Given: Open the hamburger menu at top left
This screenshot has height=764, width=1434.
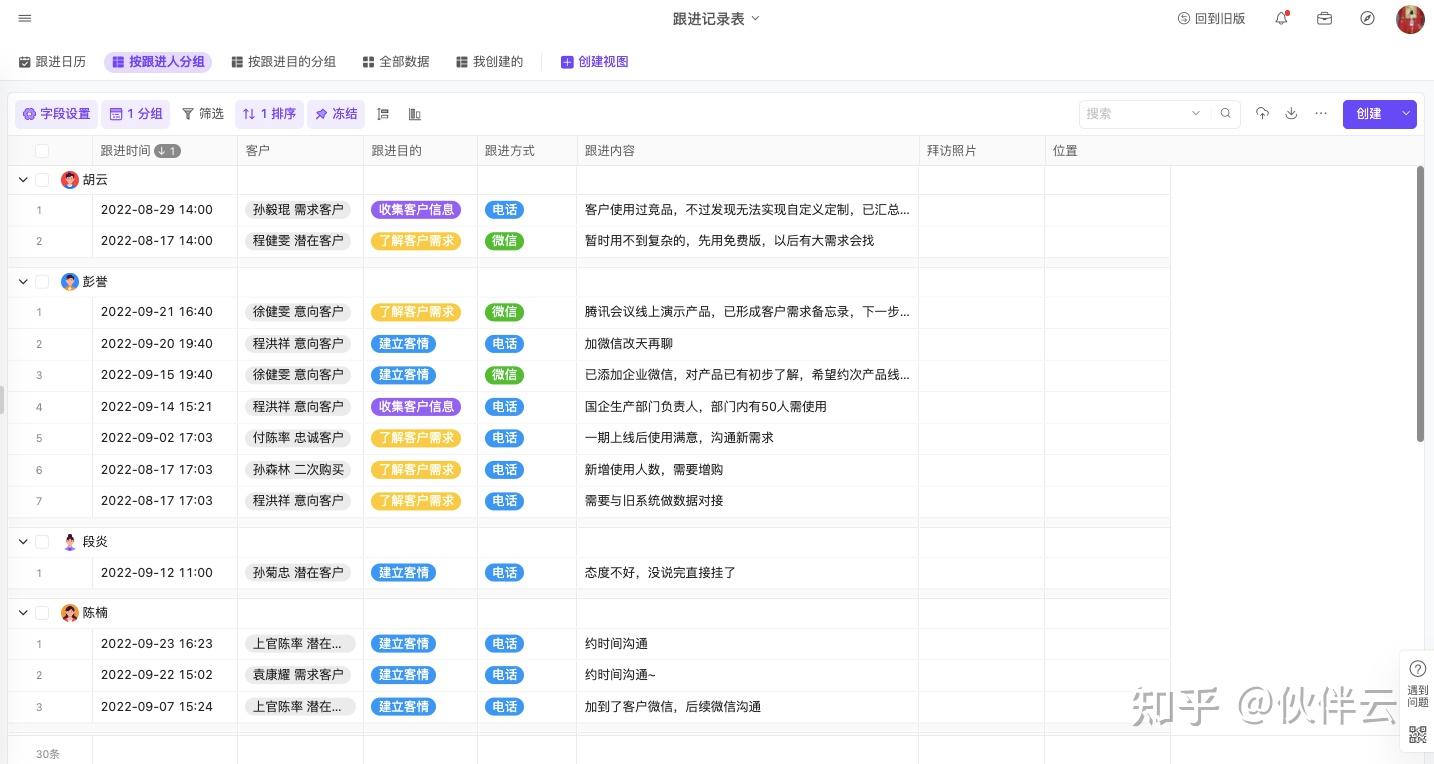Looking at the screenshot, I should [25, 18].
